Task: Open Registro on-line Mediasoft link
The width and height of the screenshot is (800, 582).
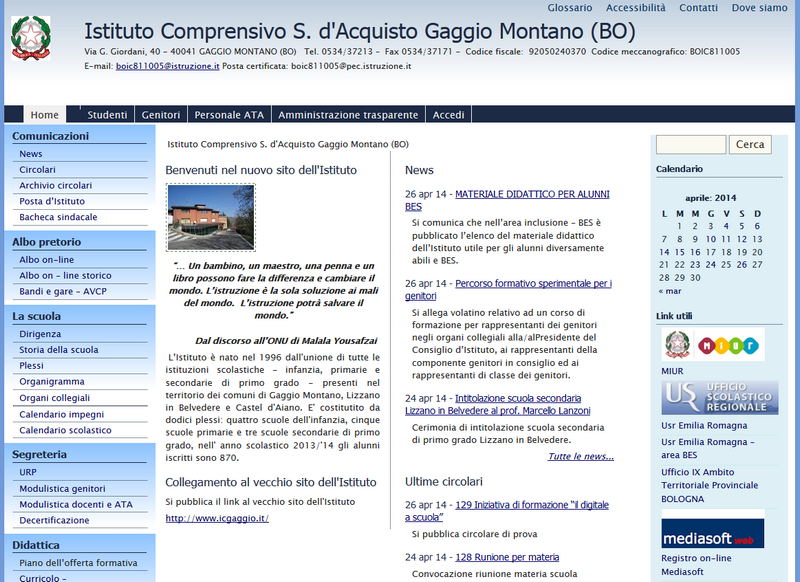Action: [x=696, y=565]
